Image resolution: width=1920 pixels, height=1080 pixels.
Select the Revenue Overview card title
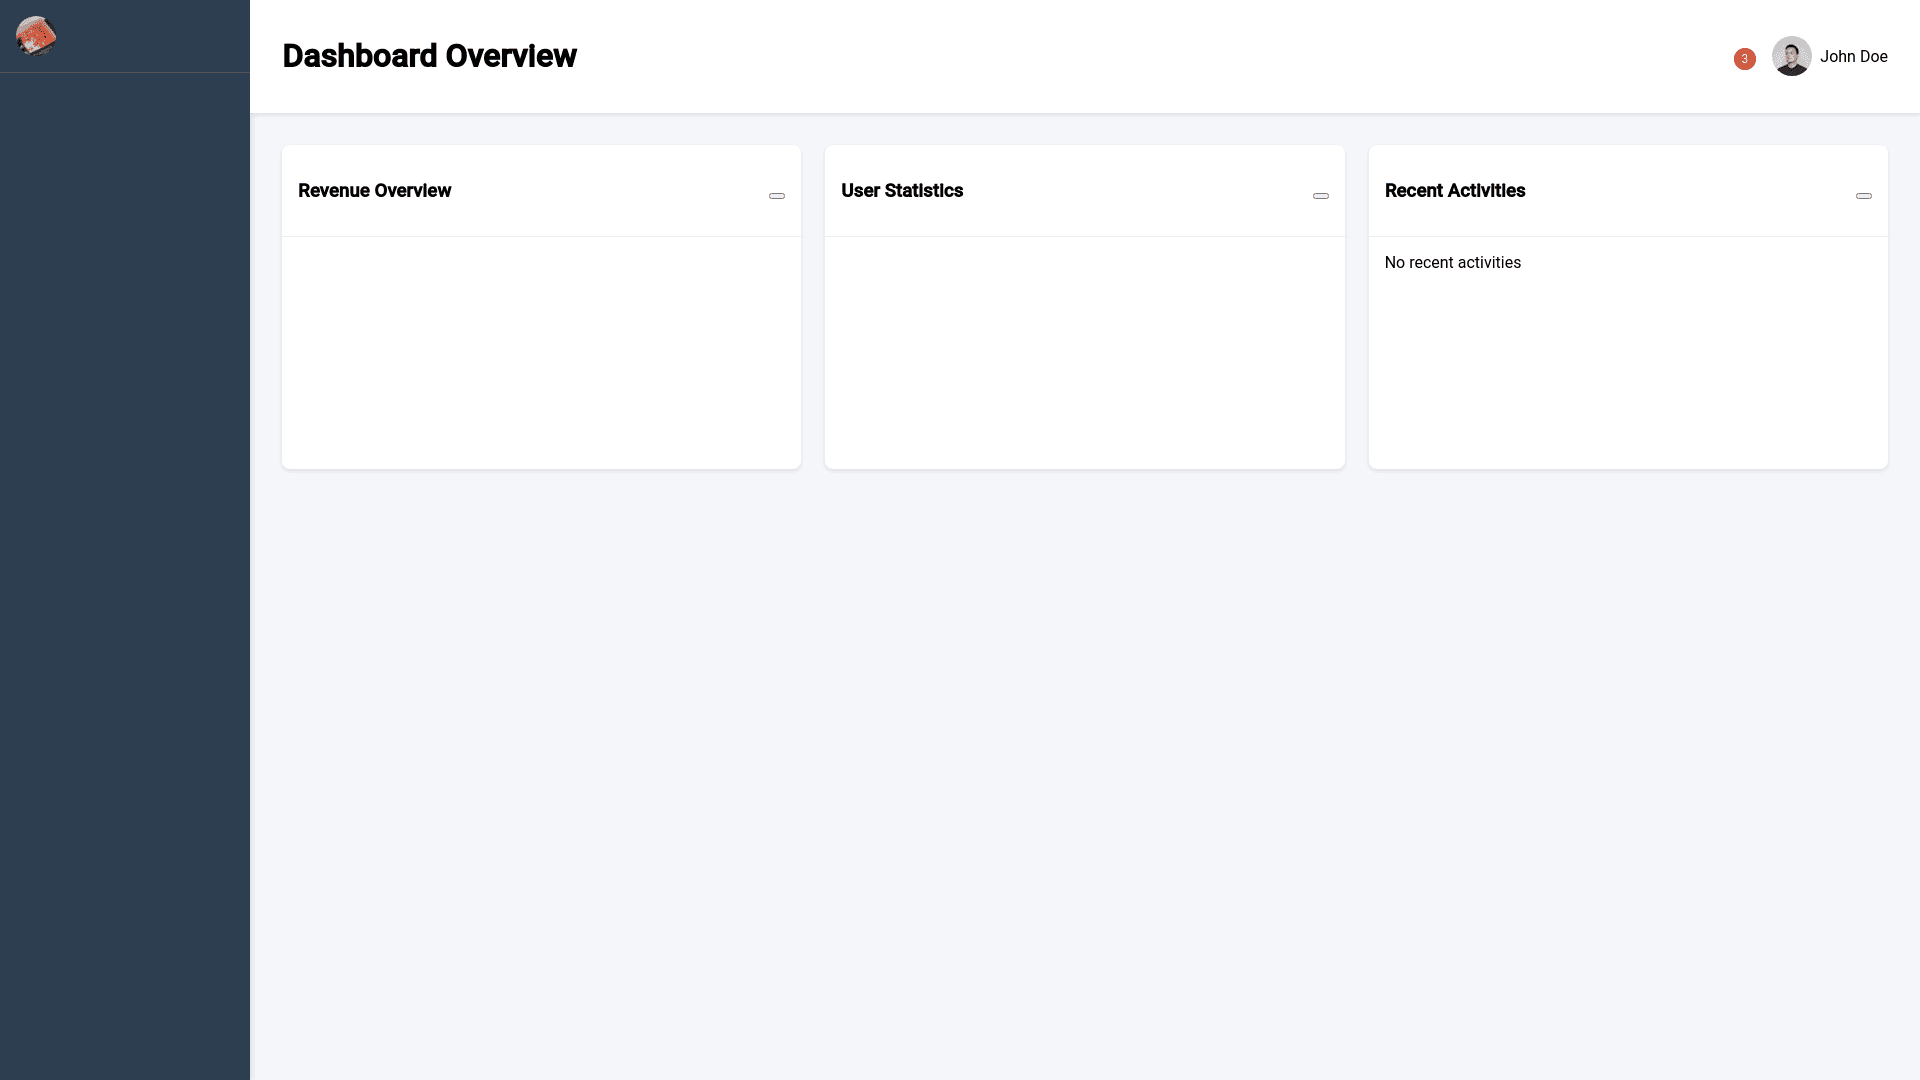pyautogui.click(x=374, y=191)
